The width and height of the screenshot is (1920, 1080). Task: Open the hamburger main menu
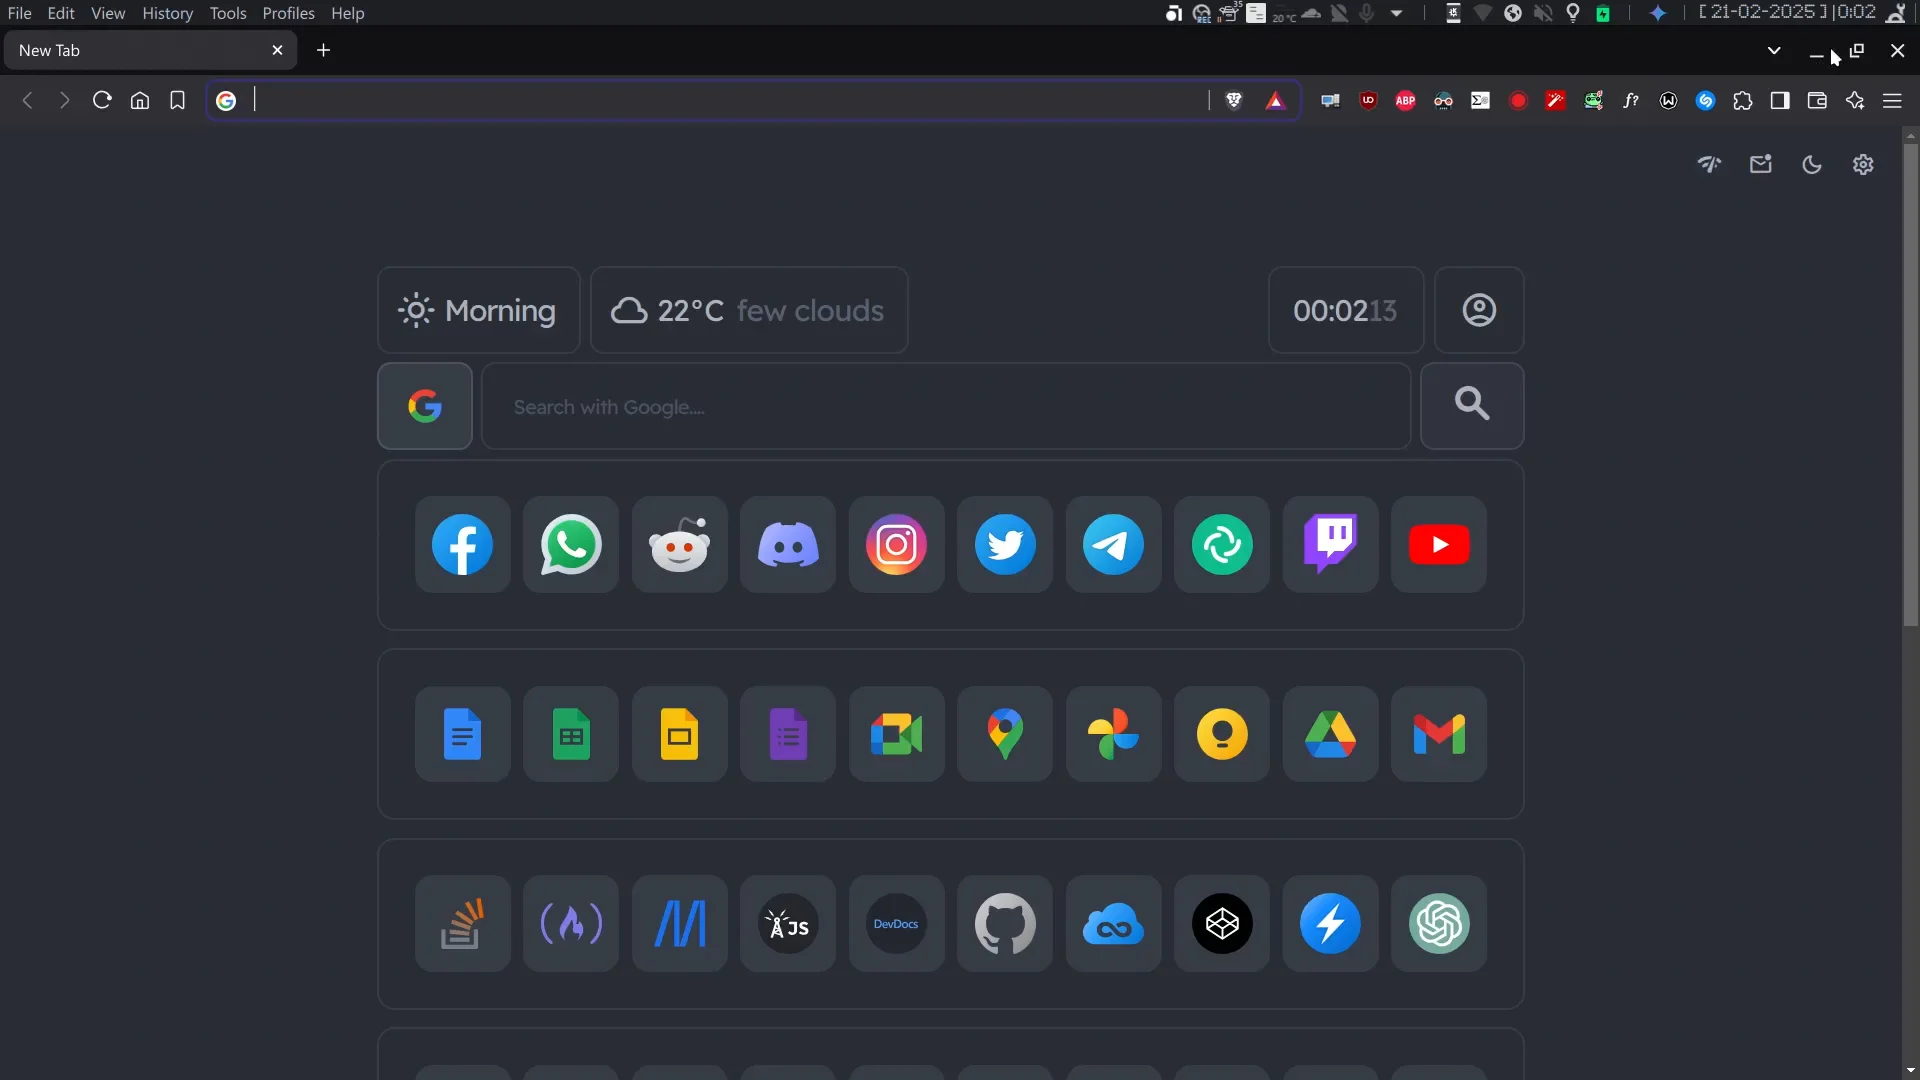click(x=1892, y=100)
